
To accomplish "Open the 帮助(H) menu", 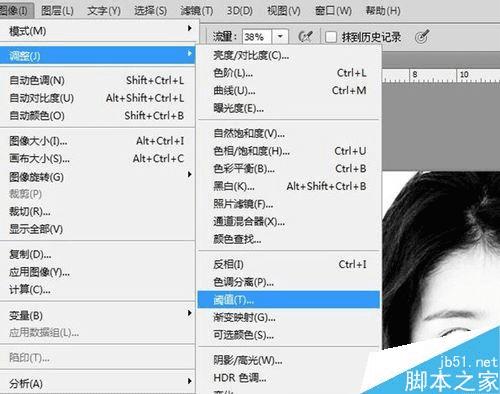I will (383, 11).
